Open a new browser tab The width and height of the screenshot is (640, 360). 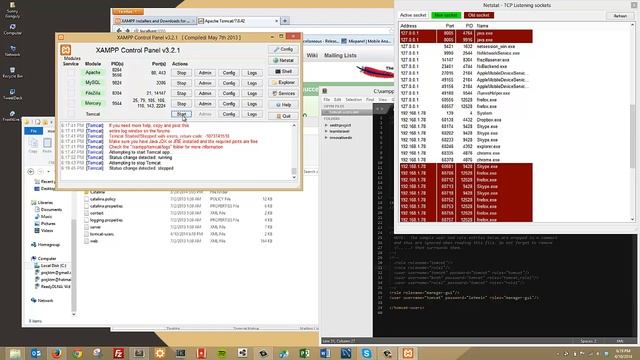285,20
